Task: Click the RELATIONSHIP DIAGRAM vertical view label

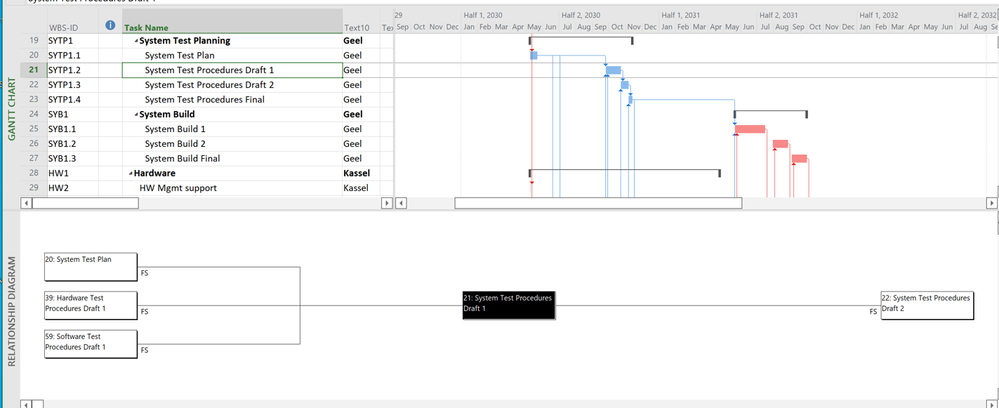Action: pyautogui.click(x=11, y=310)
